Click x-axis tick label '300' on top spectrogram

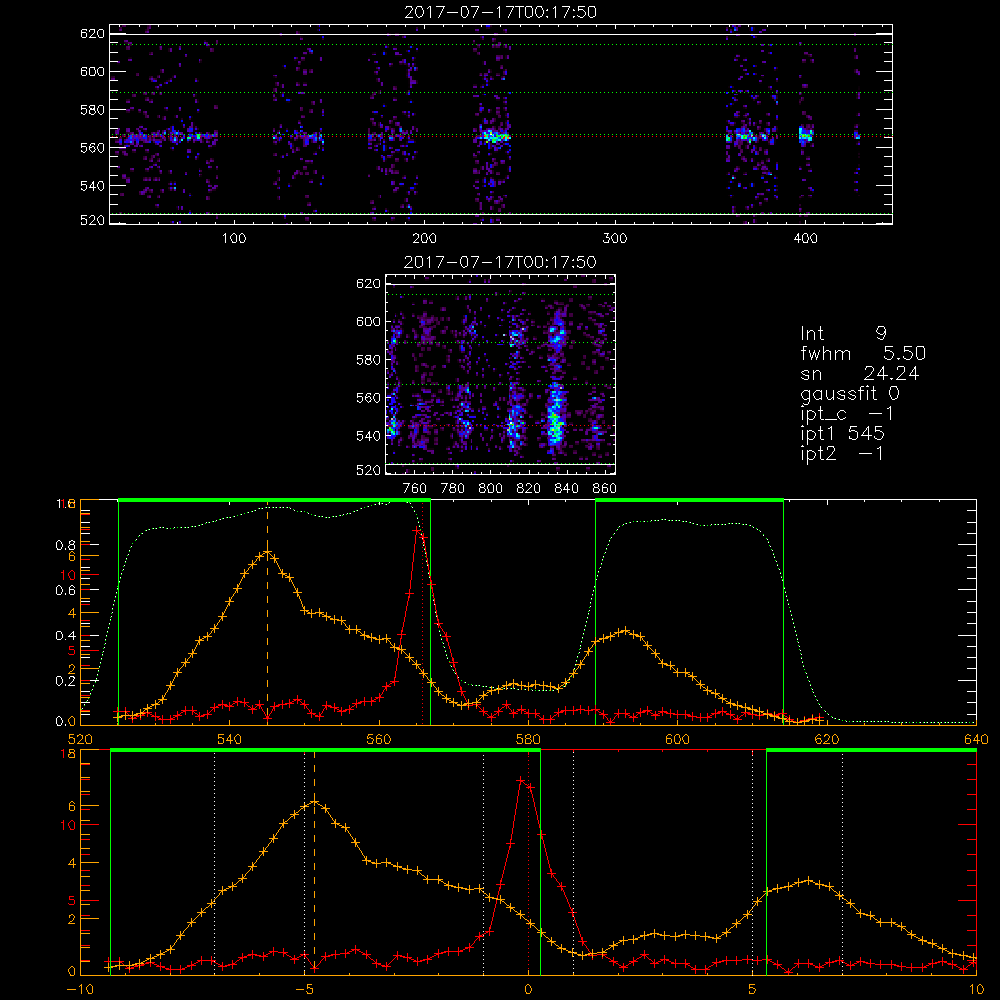coord(615,239)
